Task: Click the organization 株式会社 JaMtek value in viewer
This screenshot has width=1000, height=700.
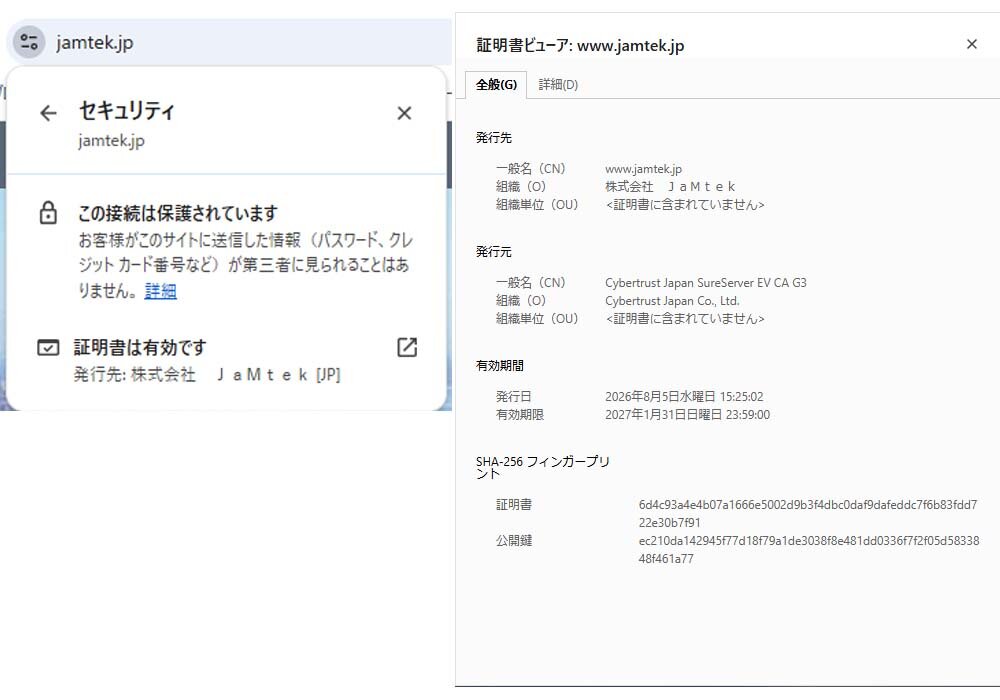Action: pyautogui.click(x=670, y=187)
